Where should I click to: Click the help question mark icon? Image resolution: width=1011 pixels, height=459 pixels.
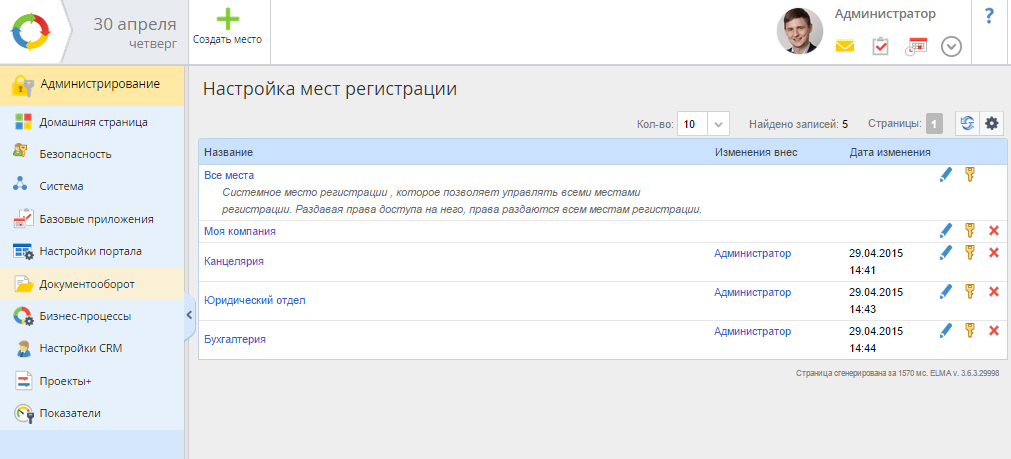coord(989,16)
